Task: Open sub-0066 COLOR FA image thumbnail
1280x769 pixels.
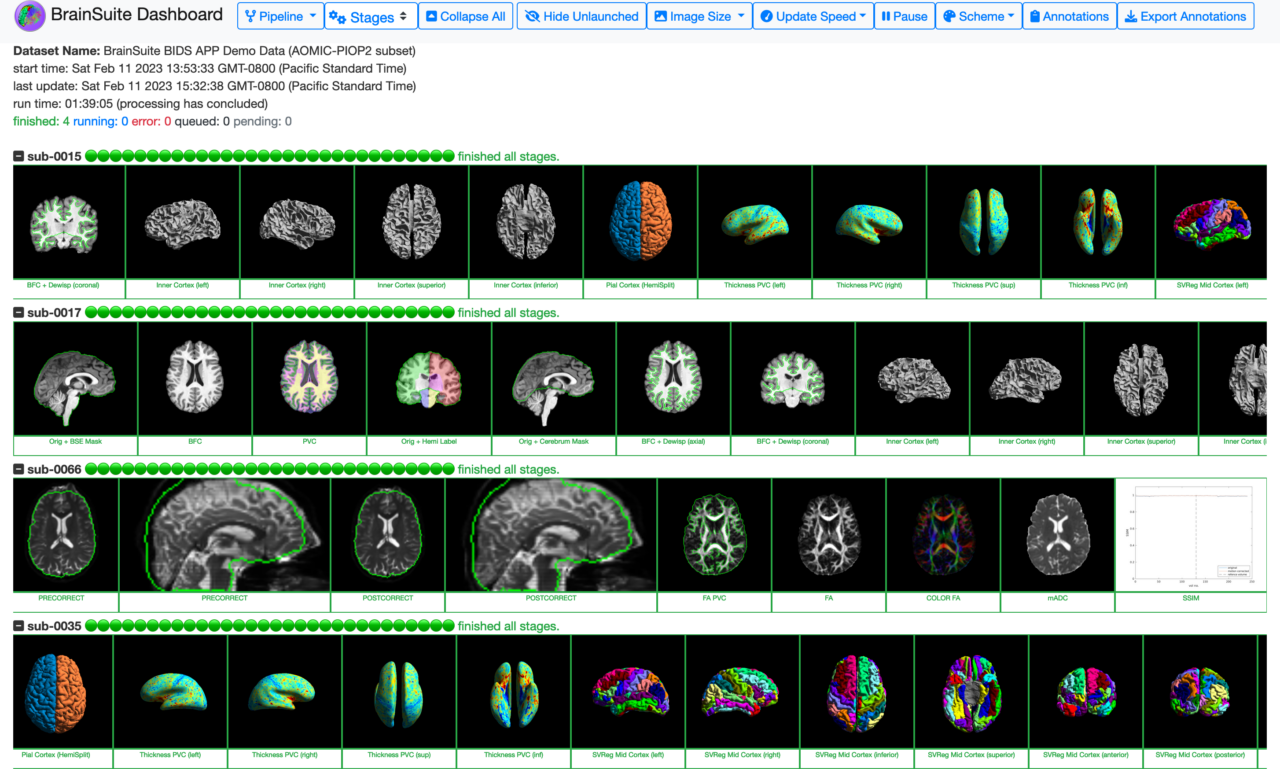Action: (x=943, y=535)
